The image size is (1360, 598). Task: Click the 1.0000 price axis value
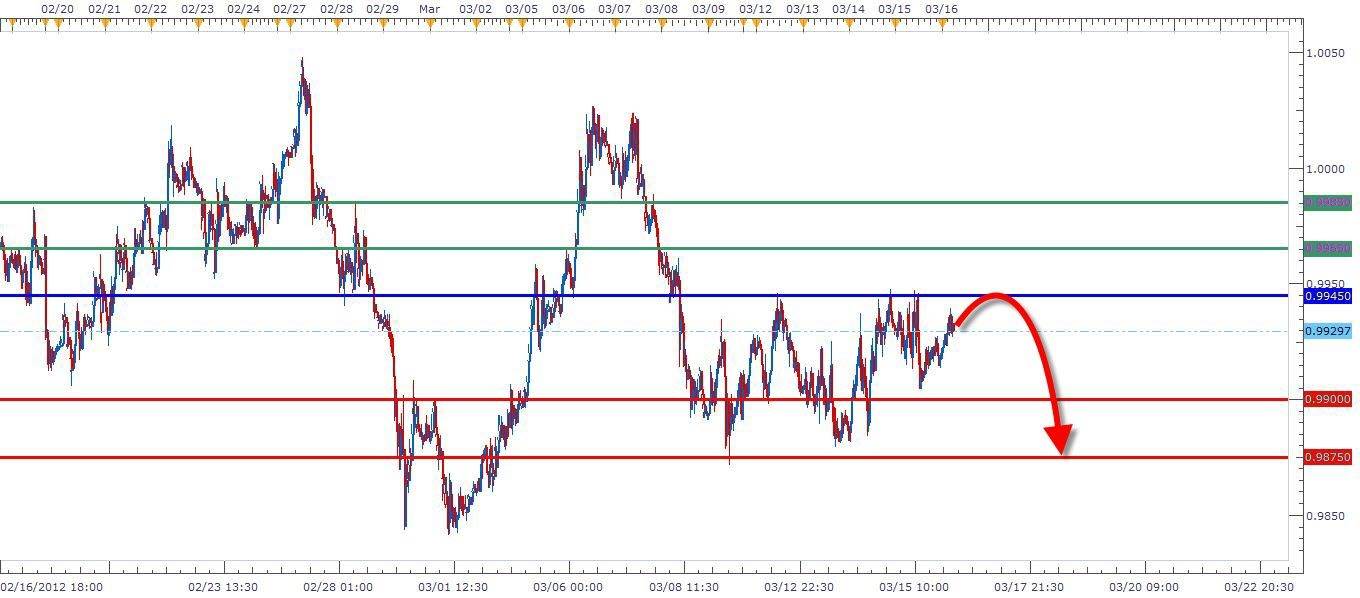[1328, 168]
